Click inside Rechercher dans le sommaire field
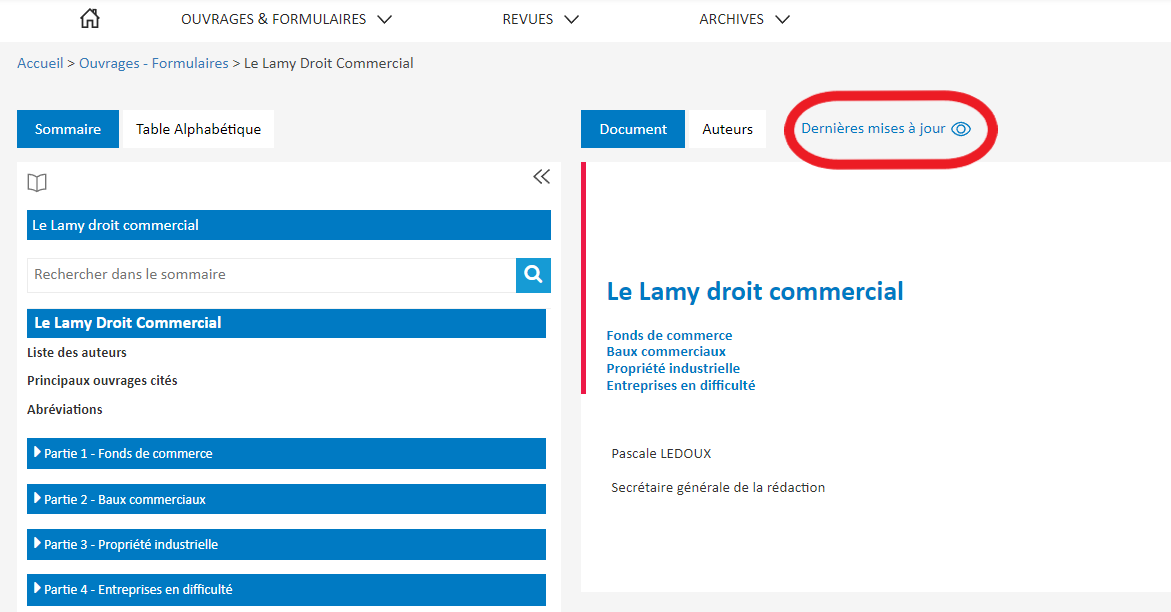1171x612 pixels. [x=271, y=275]
